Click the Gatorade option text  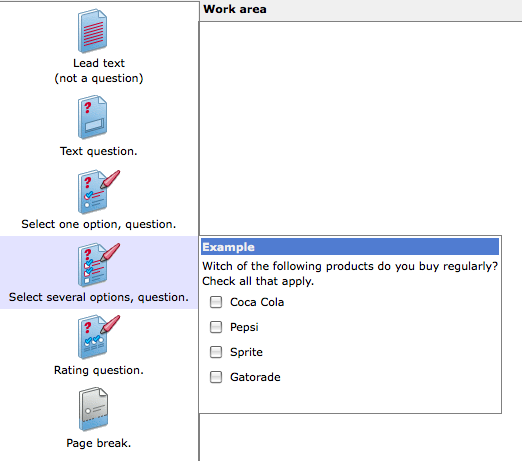point(255,377)
